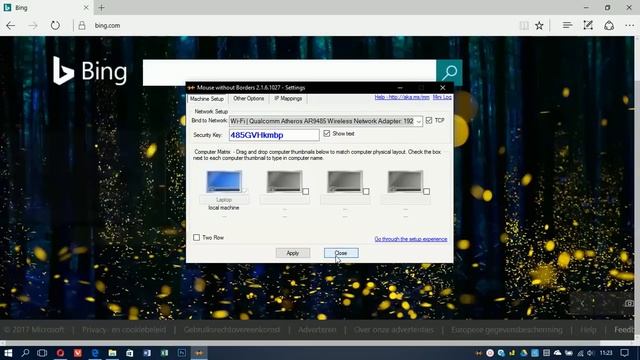Expand Bind to Network dropdown

(418, 121)
